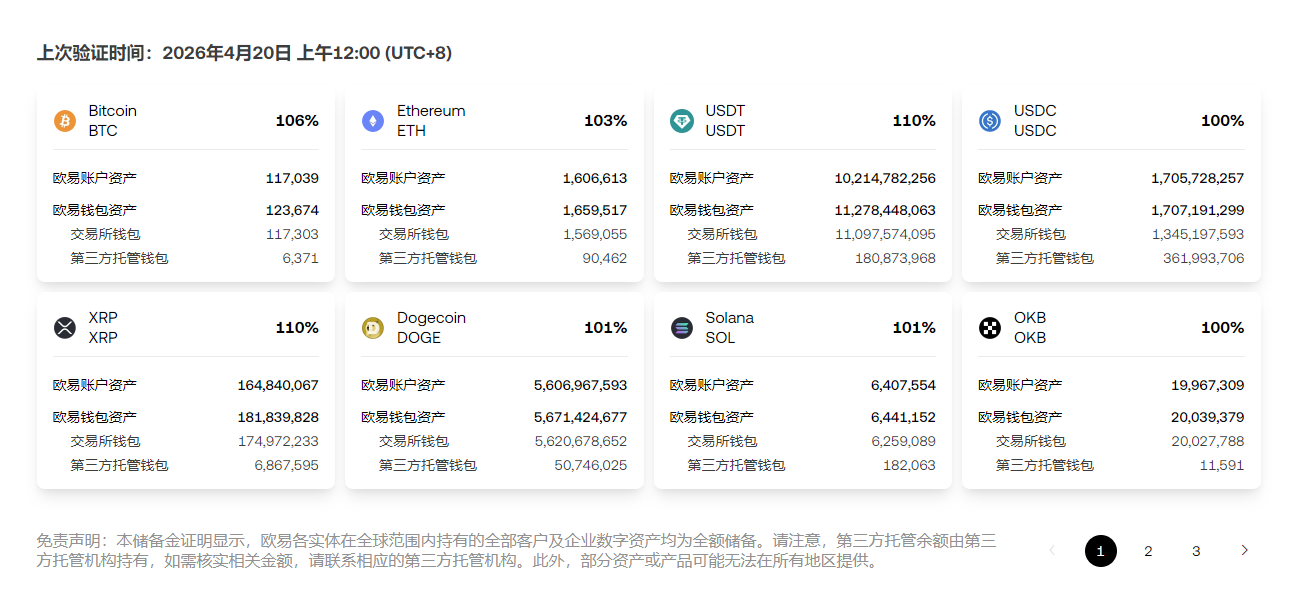Image resolution: width=1305 pixels, height=594 pixels.
Task: Click XRP account assets value 164,840,067
Action: click(278, 385)
